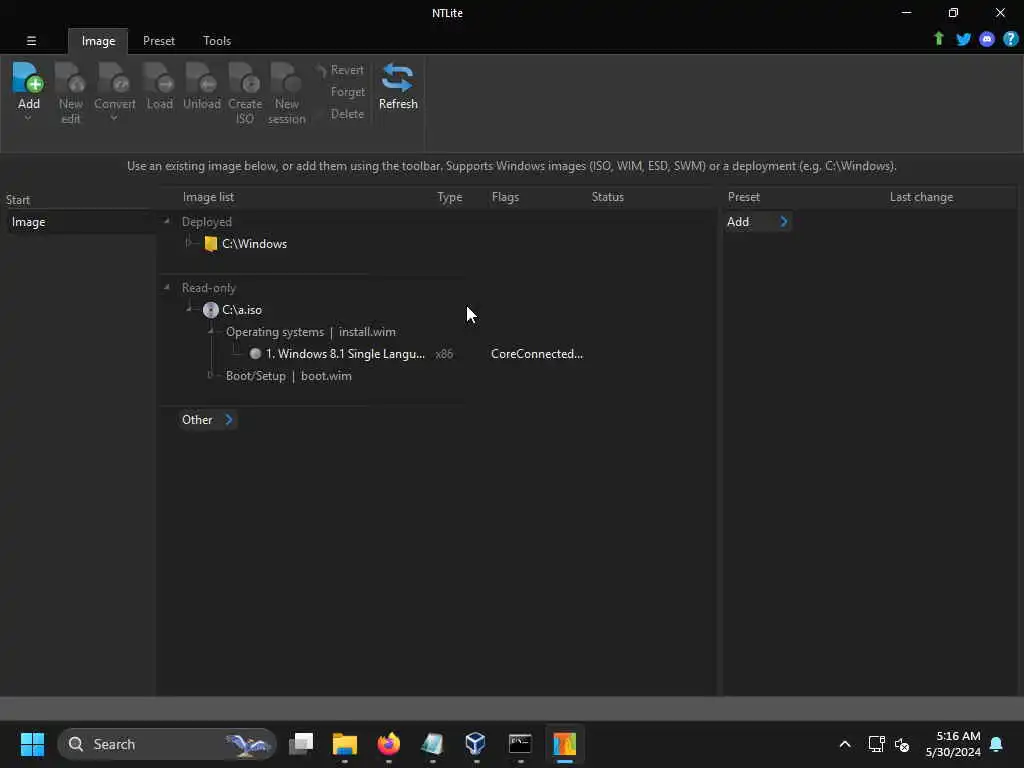This screenshot has width=1024, height=768.
Task: Click Forget in the toolbar
Action: coord(347,92)
